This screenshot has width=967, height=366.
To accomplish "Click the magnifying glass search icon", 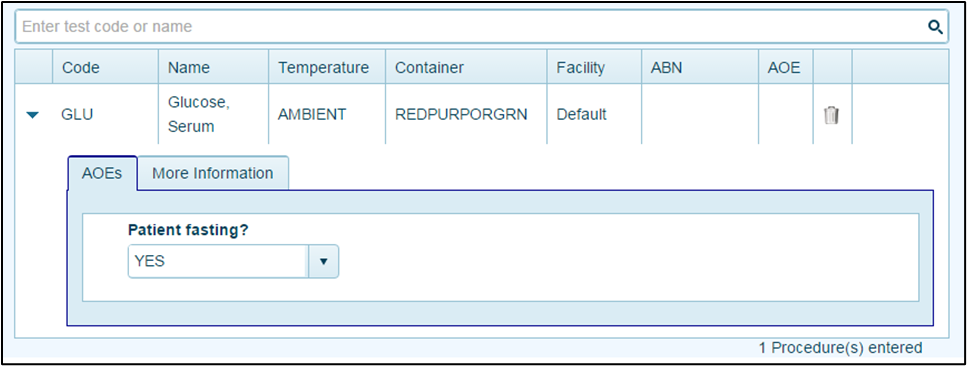I will tap(936, 27).
